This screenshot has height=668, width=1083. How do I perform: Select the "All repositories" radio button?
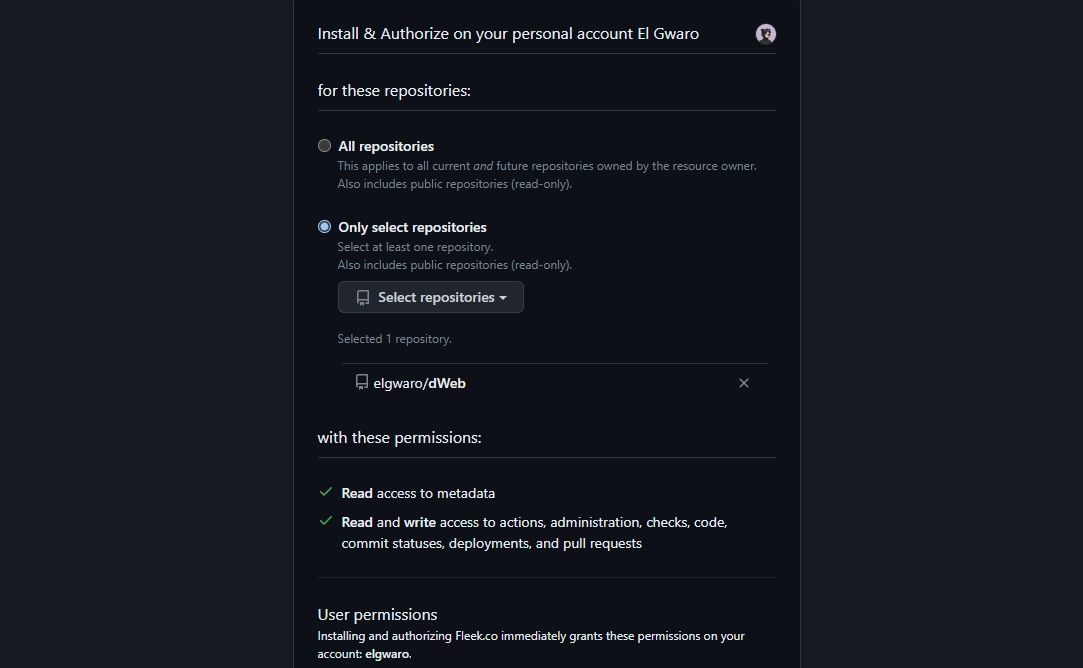point(324,145)
